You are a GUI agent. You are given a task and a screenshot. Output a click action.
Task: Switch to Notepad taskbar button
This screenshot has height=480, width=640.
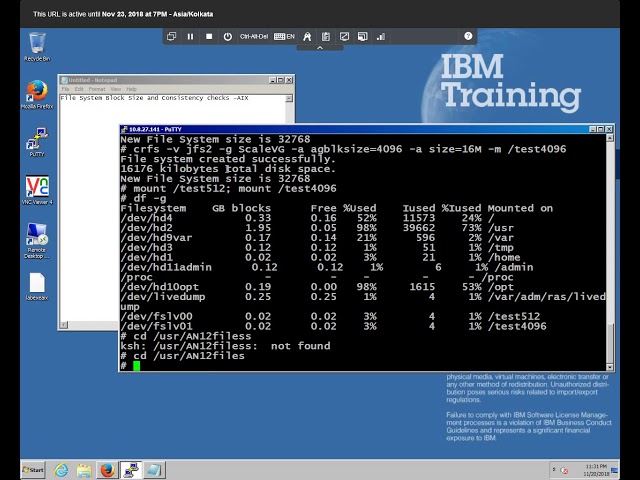154,470
